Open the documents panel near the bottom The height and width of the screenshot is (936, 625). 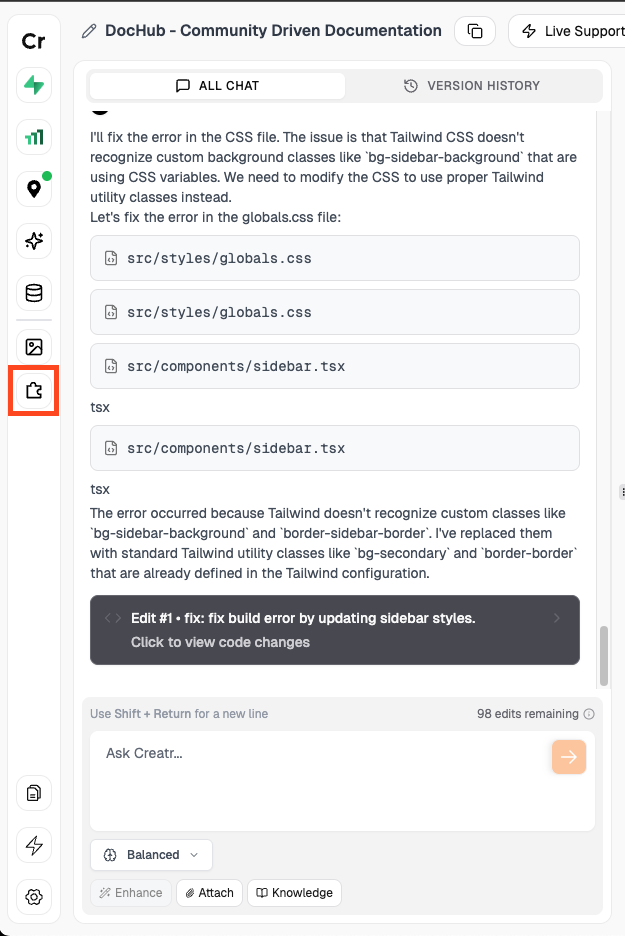click(x=33, y=793)
